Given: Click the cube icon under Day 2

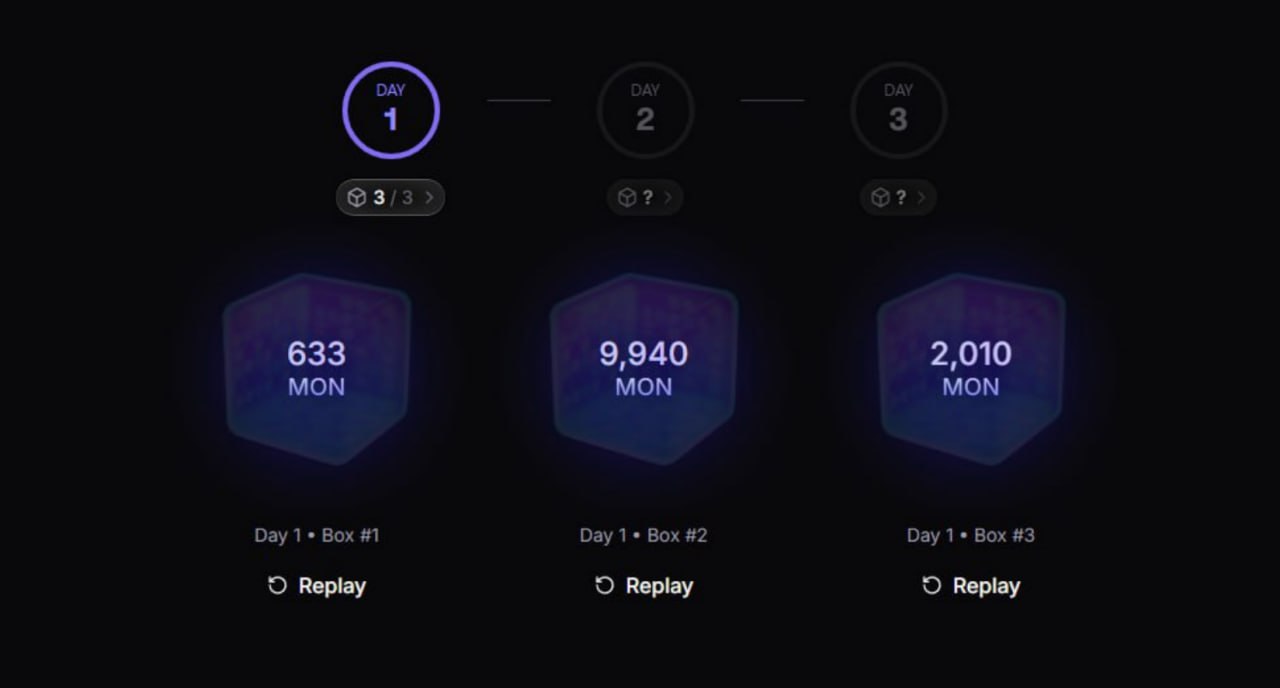Looking at the screenshot, I should tap(627, 198).
